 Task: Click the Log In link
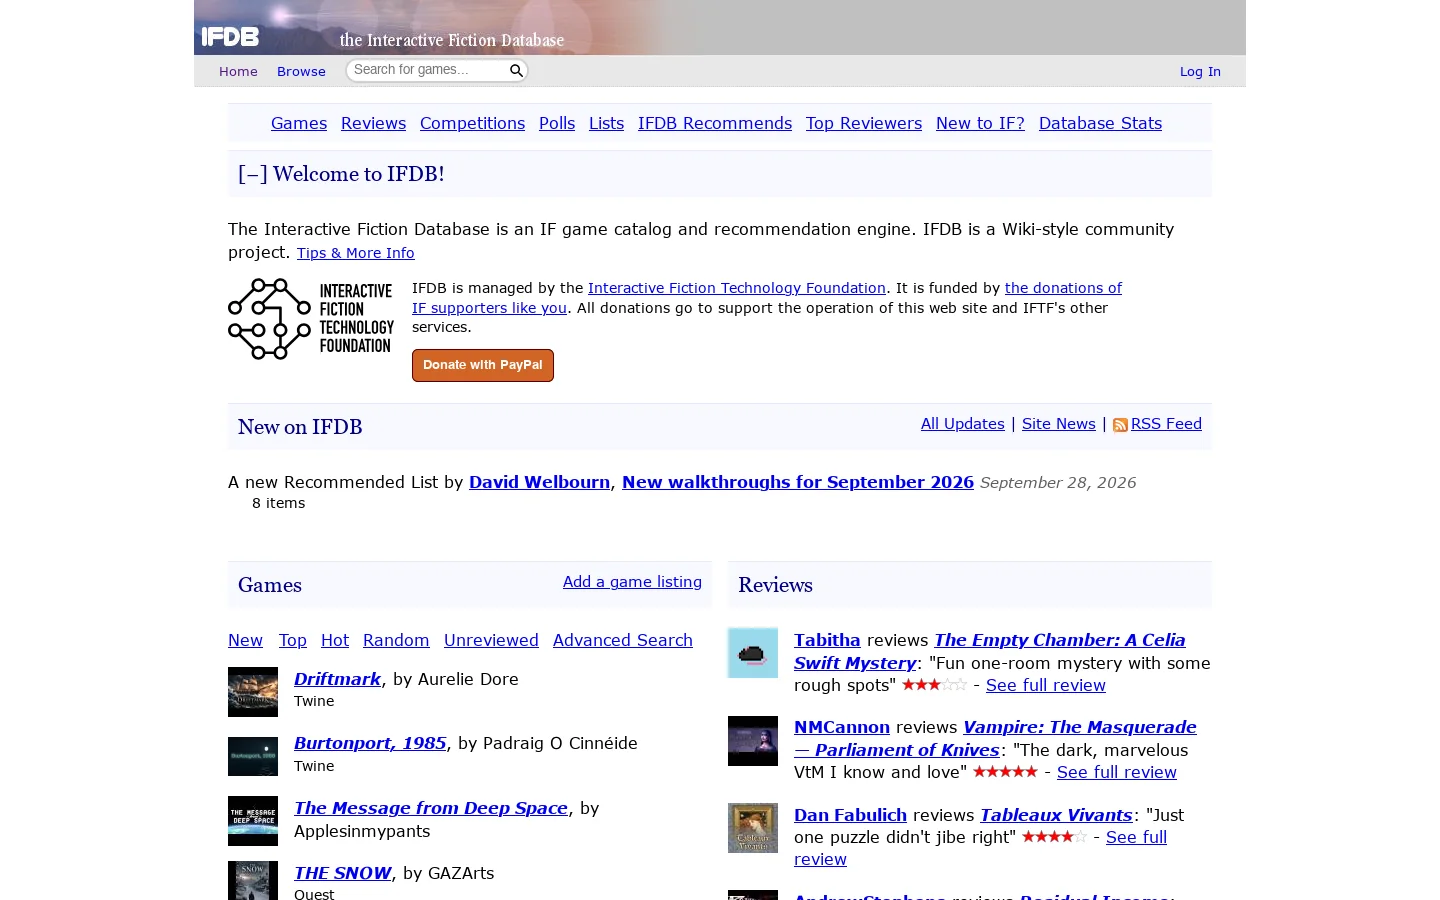(x=1200, y=71)
